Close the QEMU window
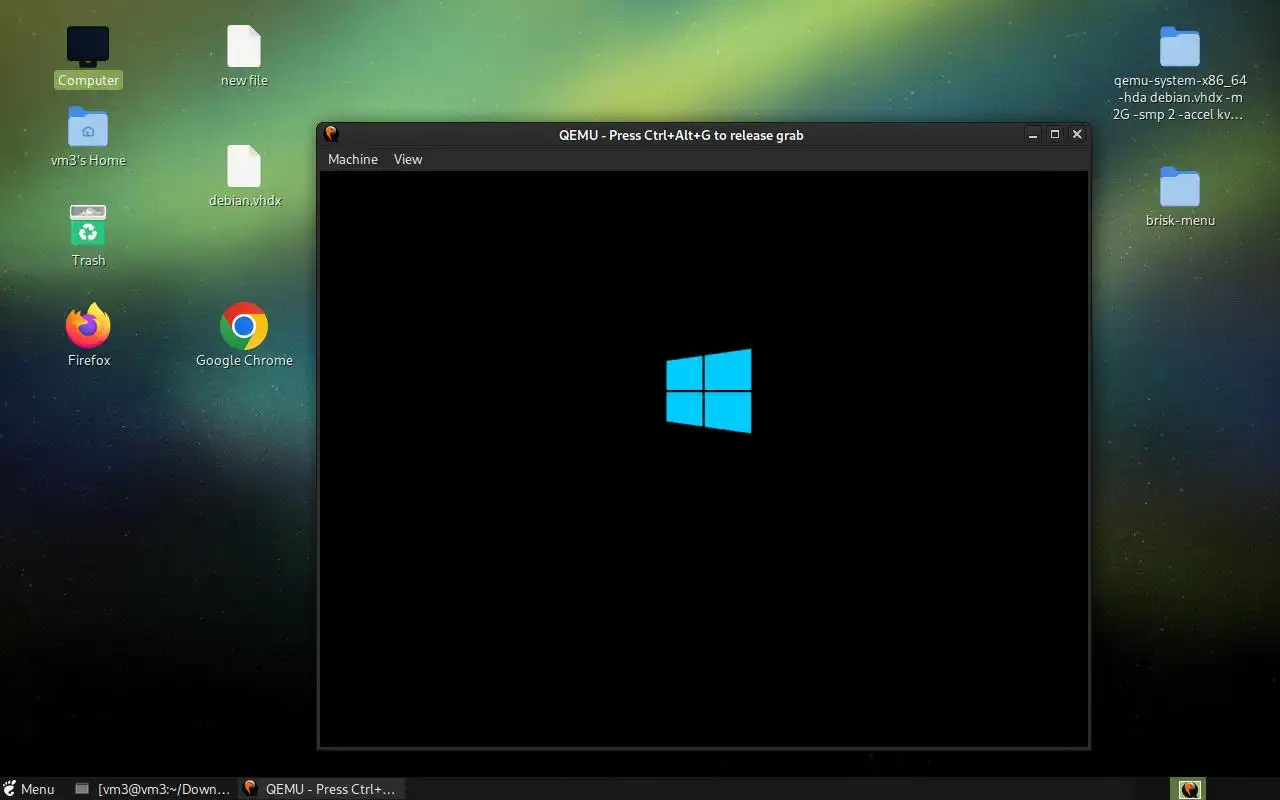 (1077, 134)
